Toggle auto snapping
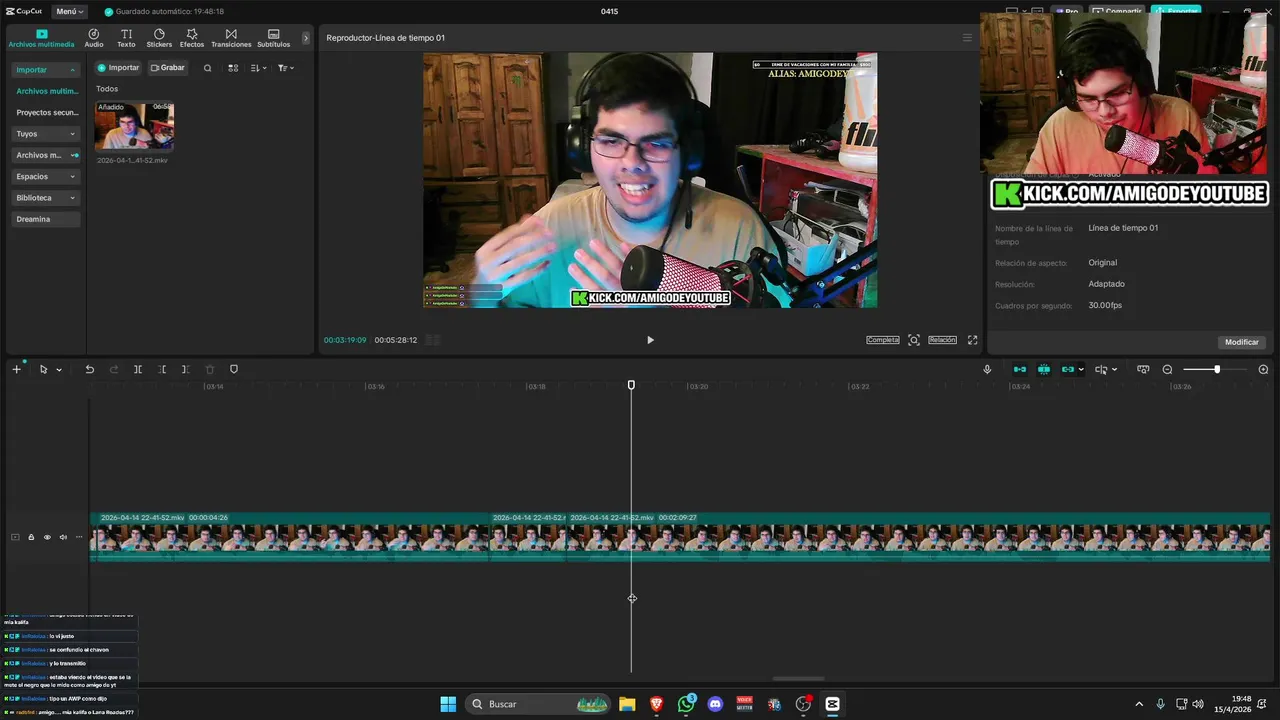The image size is (1280, 720). coord(1044,369)
